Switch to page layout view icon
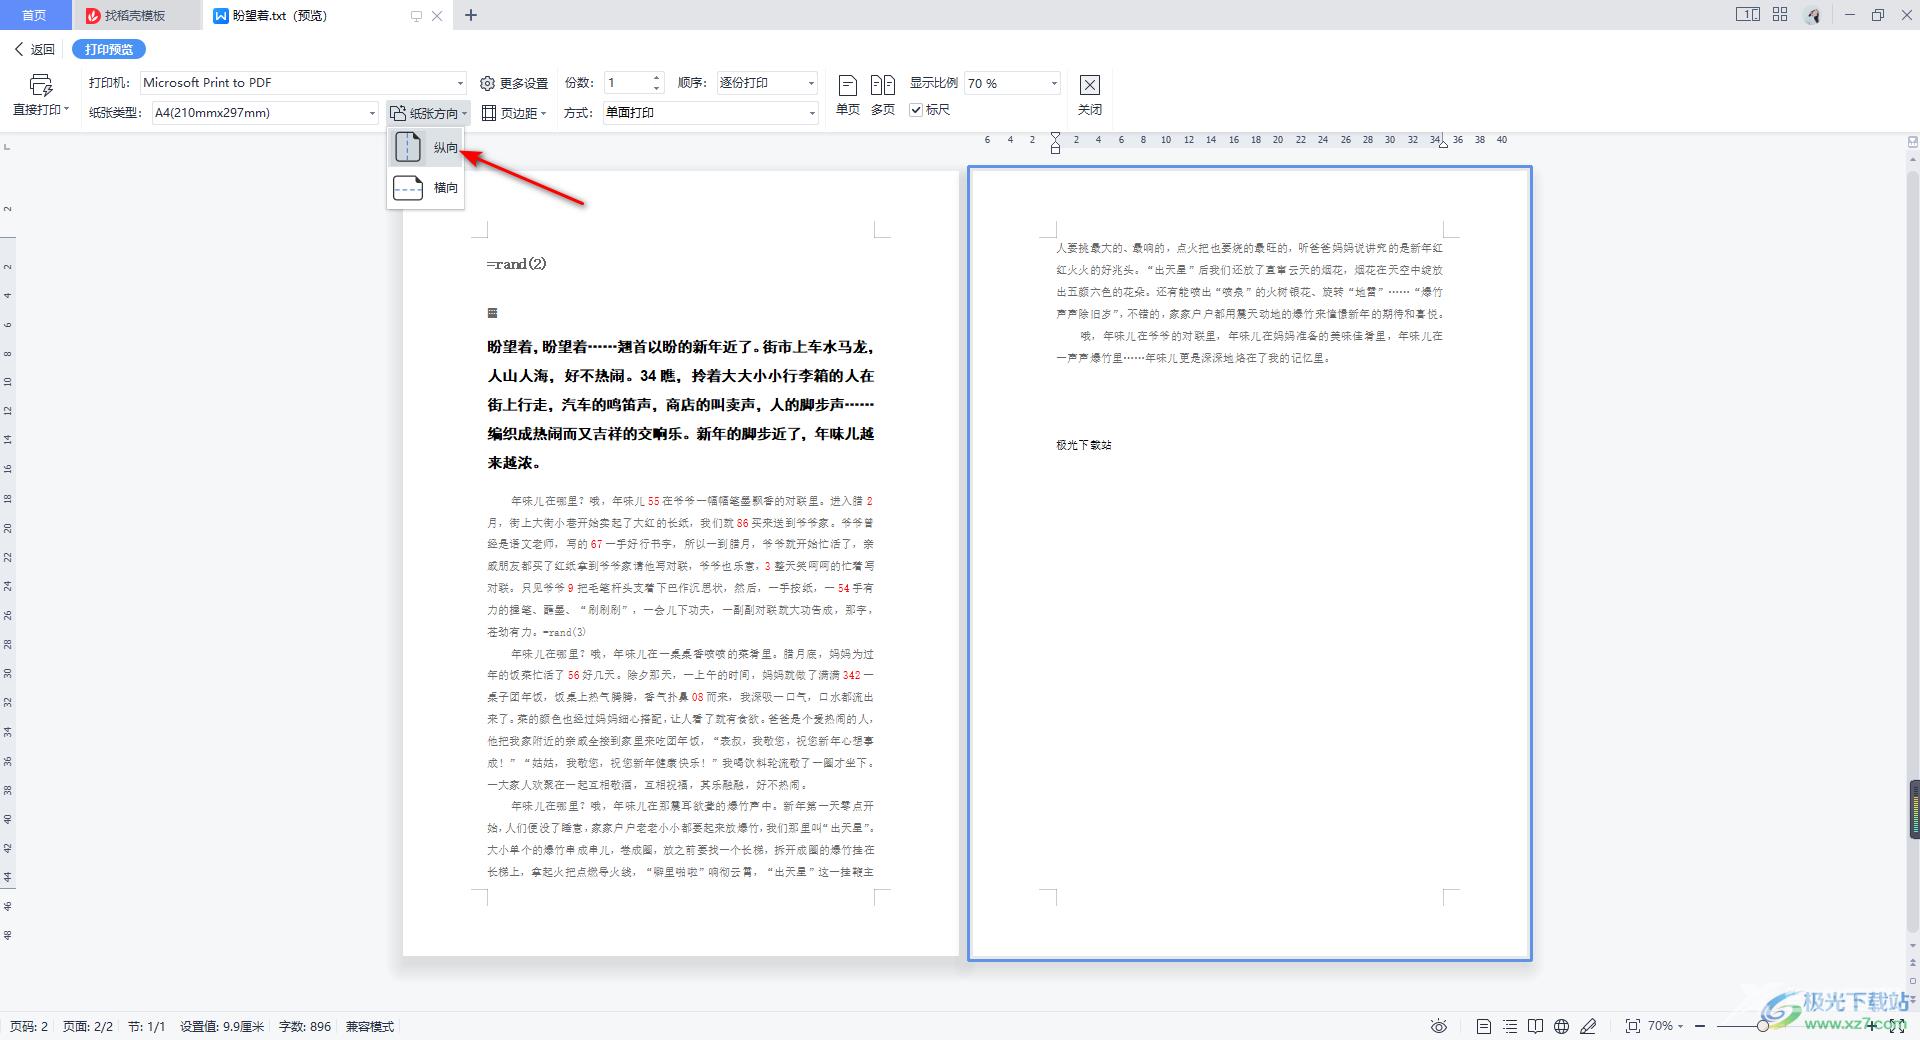Image resolution: width=1920 pixels, height=1040 pixels. pyautogui.click(x=1484, y=1026)
